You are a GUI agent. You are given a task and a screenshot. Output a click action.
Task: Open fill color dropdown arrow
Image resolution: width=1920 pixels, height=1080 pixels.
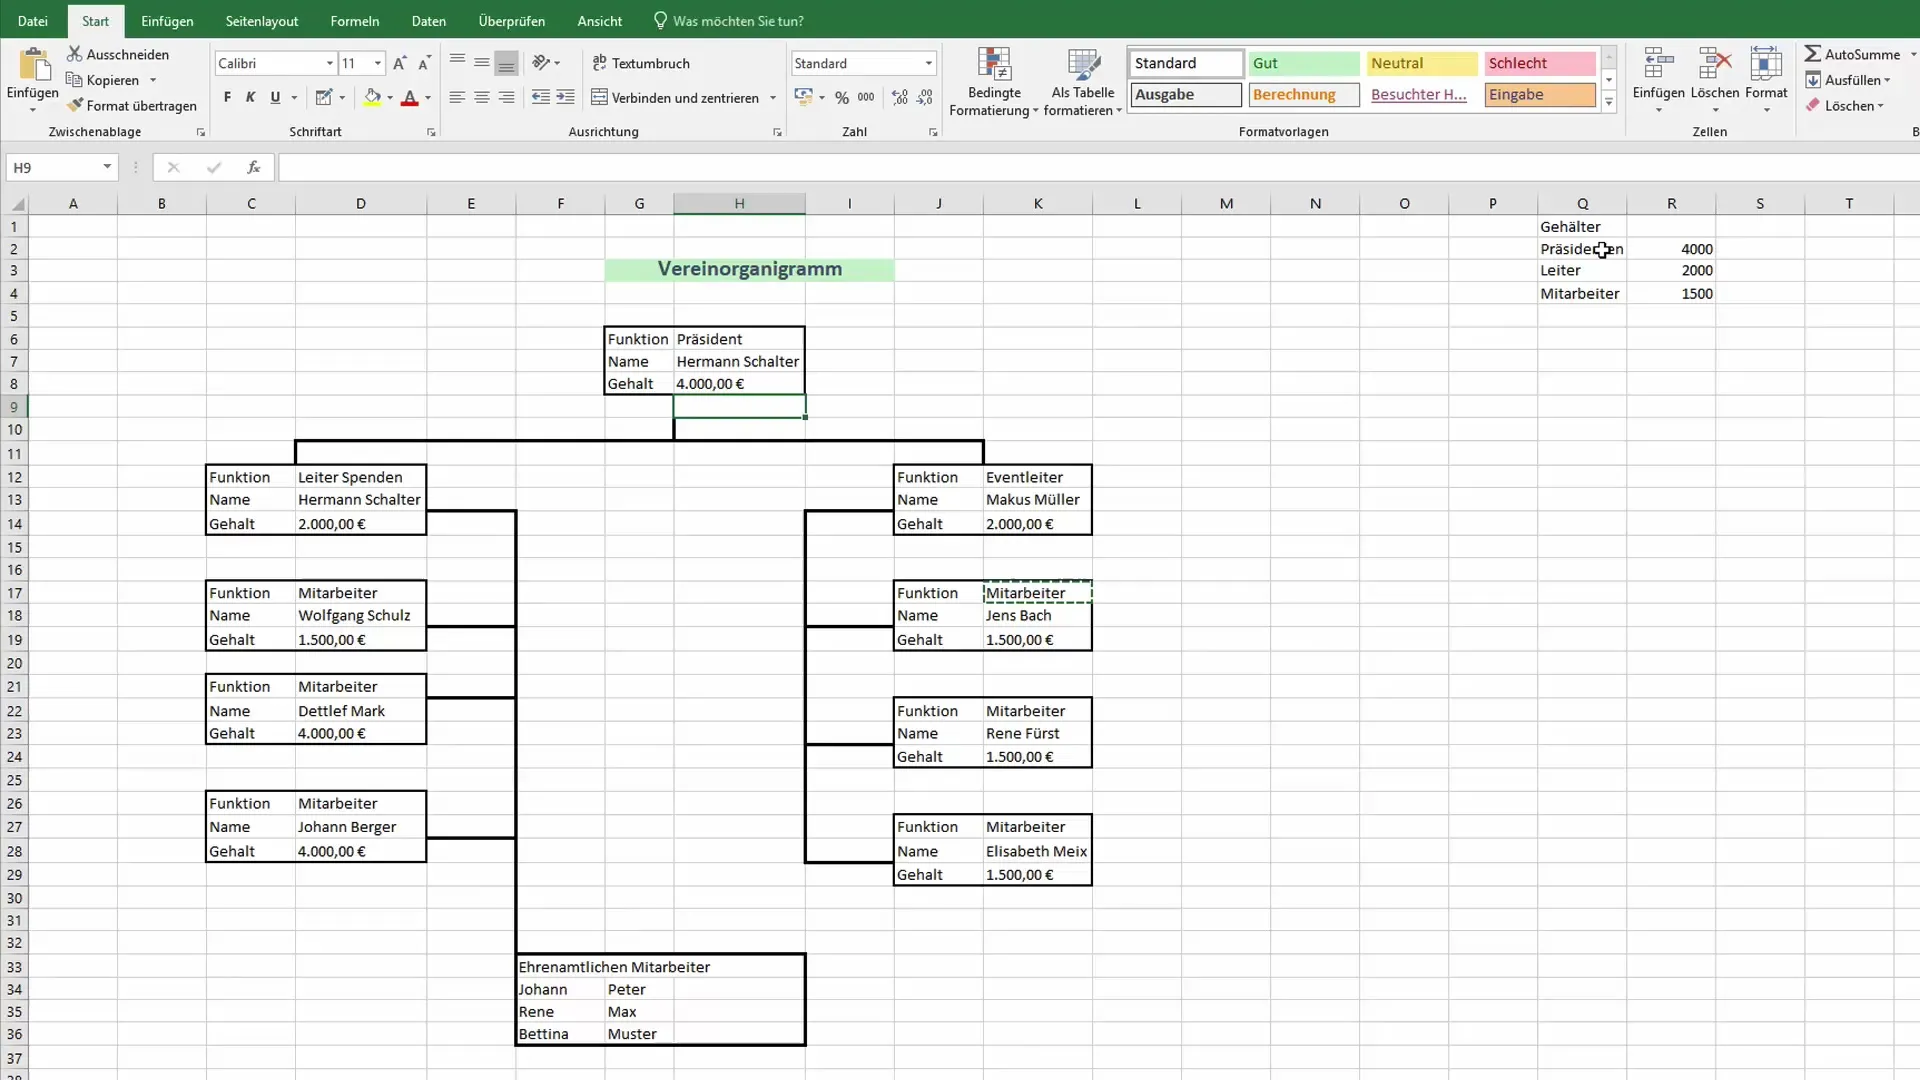(x=390, y=98)
